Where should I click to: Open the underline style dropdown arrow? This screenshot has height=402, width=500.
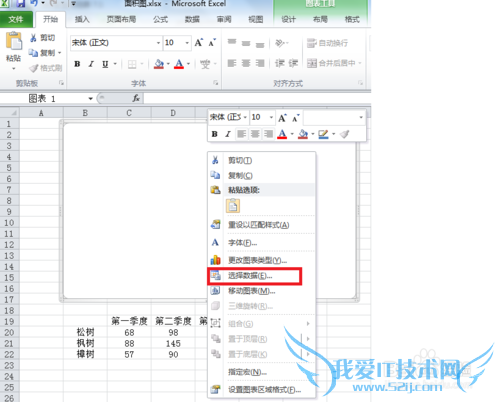tap(115, 64)
